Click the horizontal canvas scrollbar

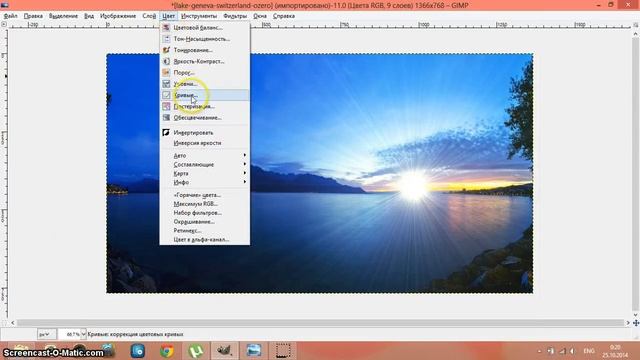320,323
